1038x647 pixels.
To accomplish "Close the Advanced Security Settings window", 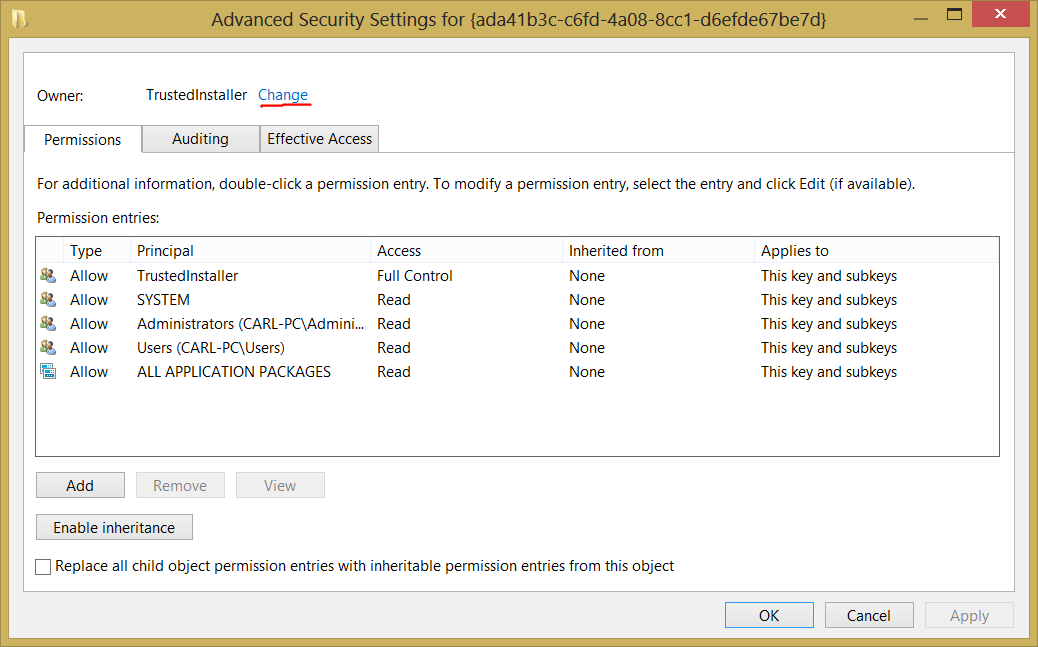I will tap(1000, 14).
